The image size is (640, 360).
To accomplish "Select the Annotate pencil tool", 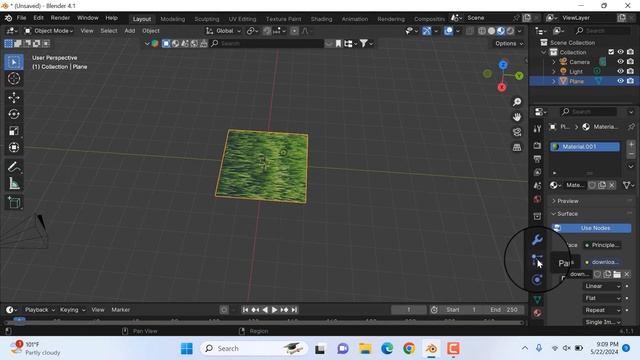I will (x=14, y=167).
